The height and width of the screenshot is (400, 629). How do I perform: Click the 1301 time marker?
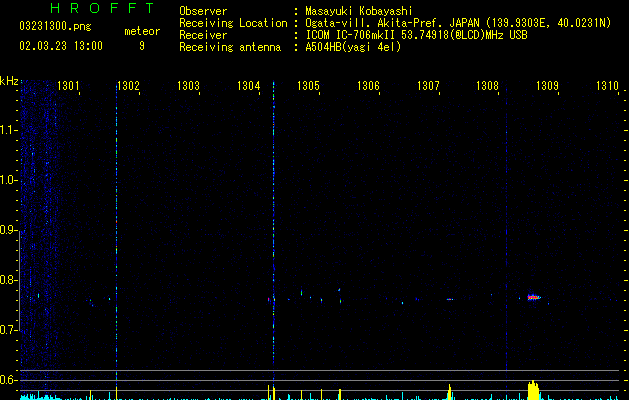[68, 86]
